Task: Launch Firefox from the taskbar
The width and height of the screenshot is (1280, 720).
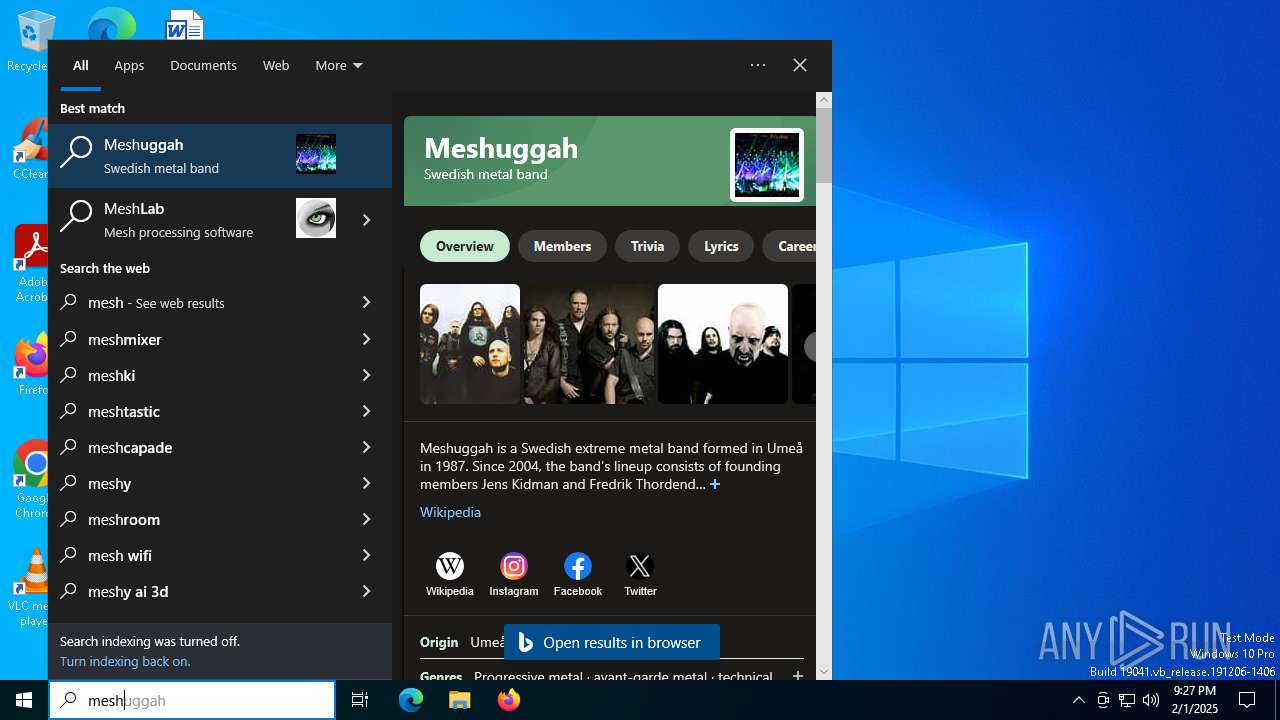Action: pos(509,700)
